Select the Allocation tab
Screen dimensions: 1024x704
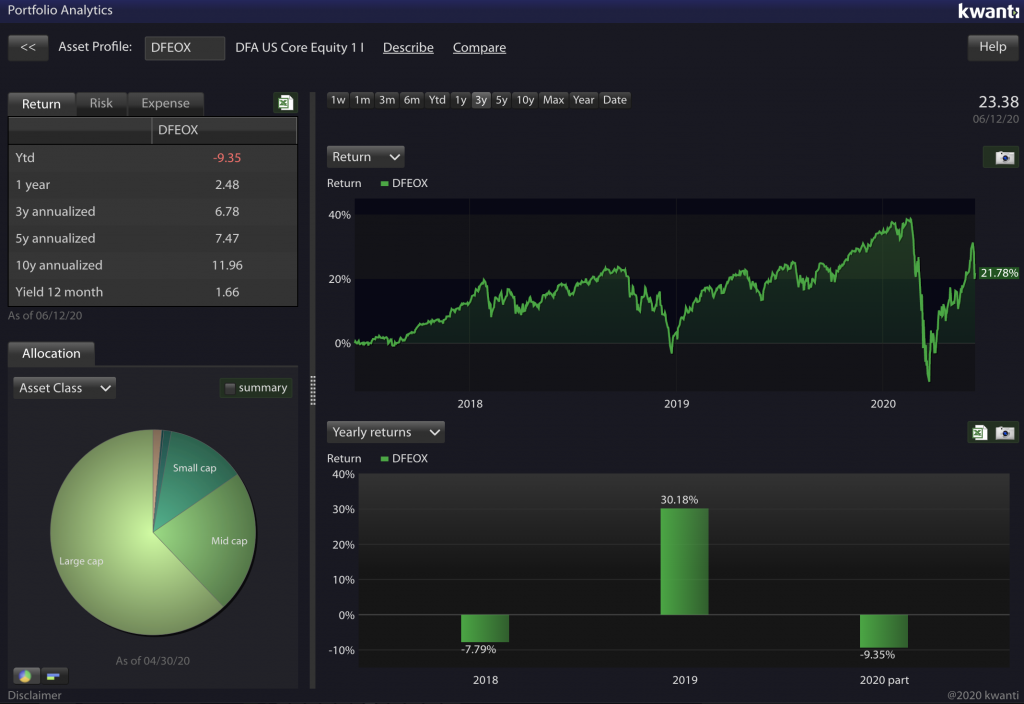tap(52, 353)
